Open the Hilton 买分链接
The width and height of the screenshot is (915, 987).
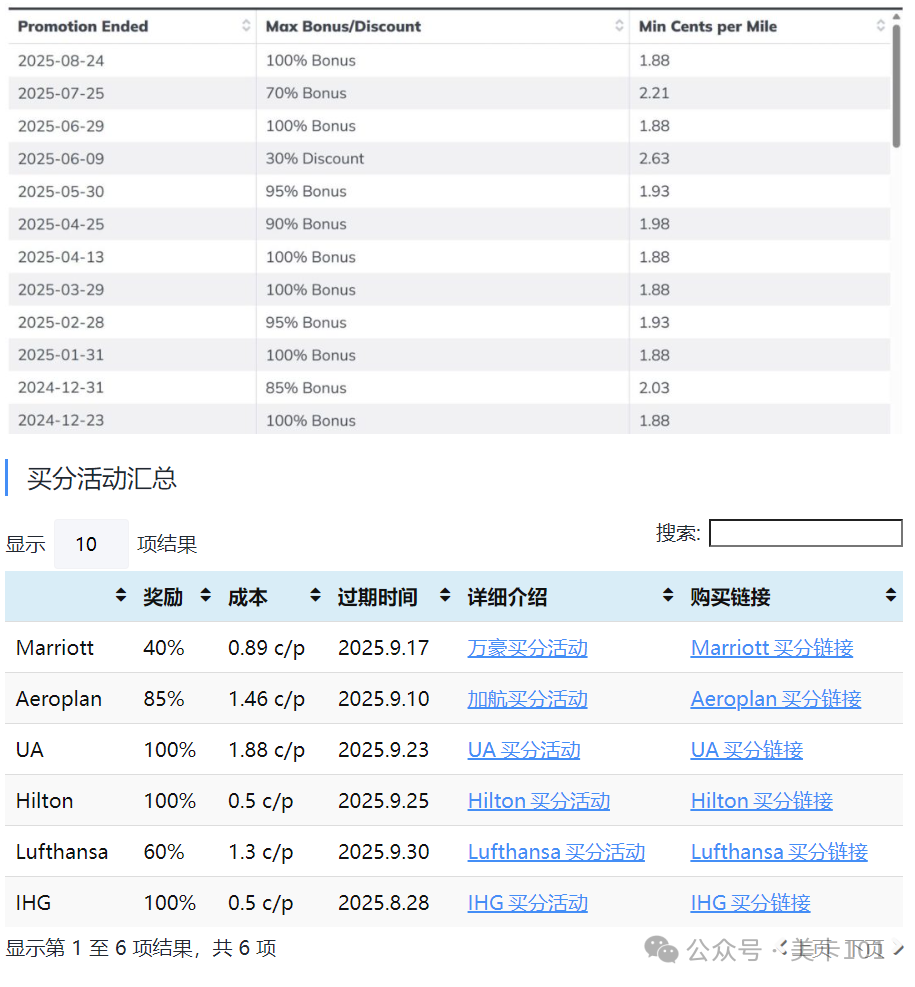click(x=762, y=801)
